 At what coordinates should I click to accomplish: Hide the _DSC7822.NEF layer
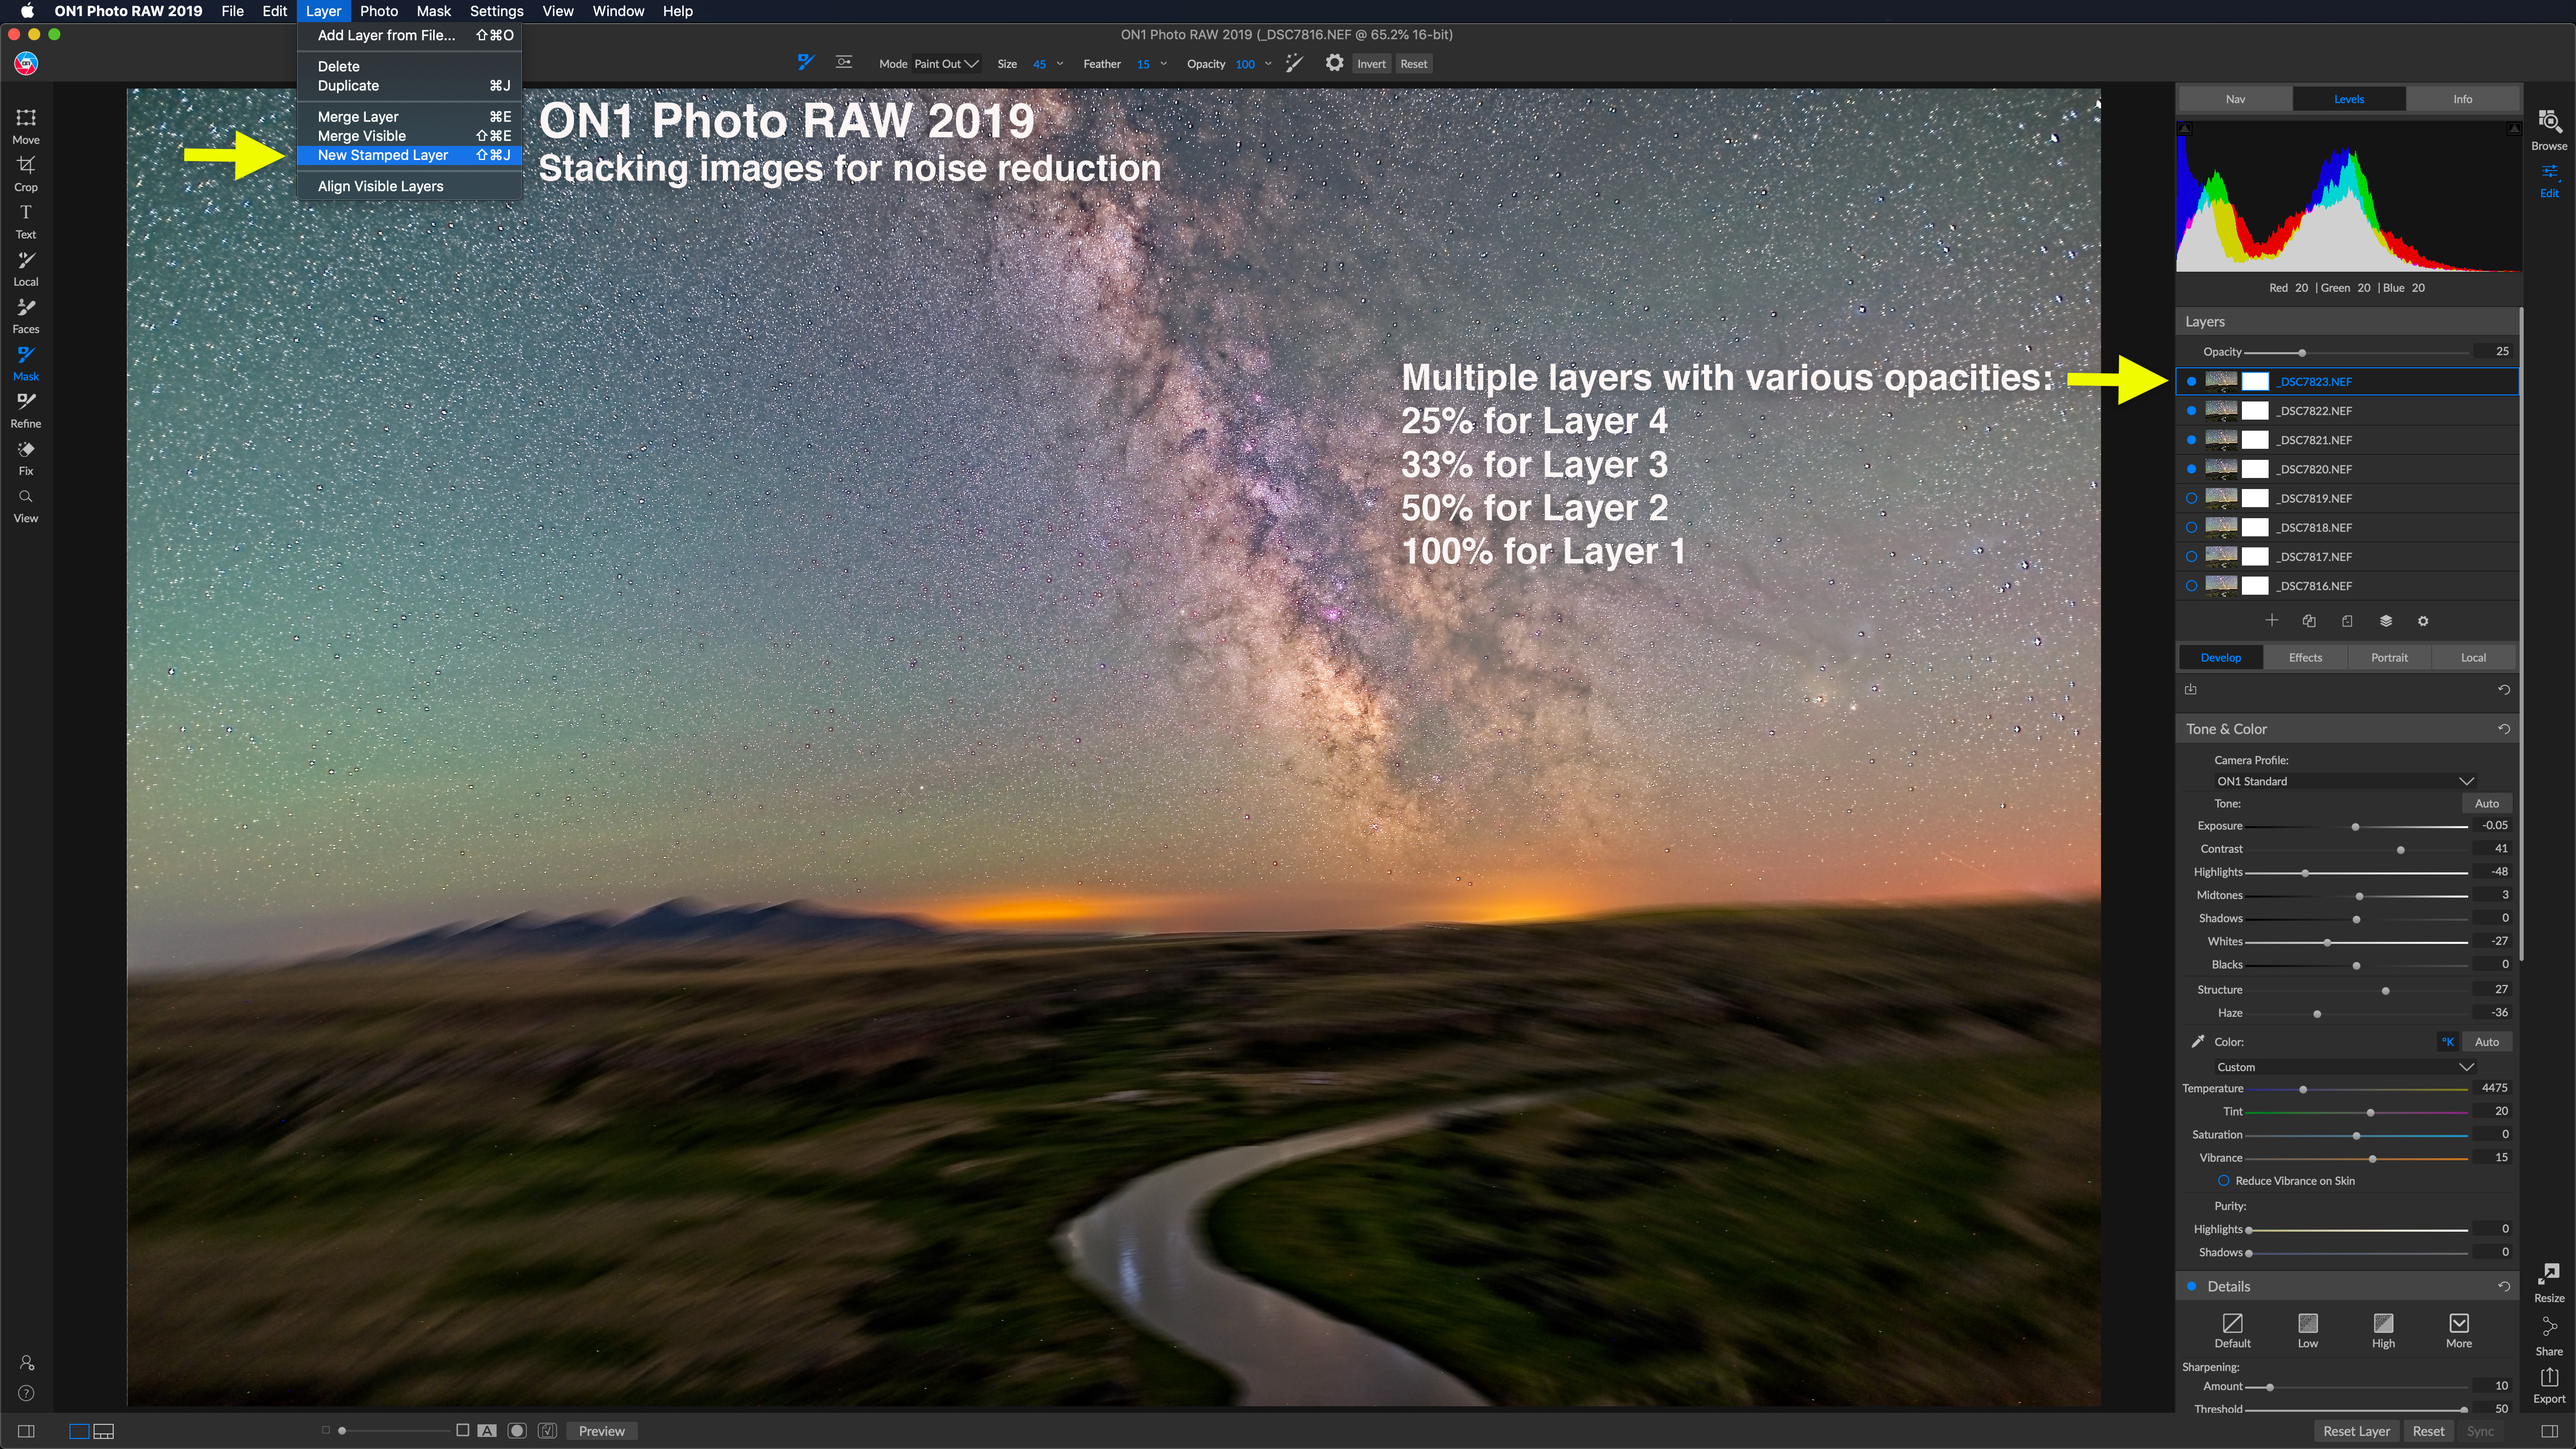pos(2191,411)
